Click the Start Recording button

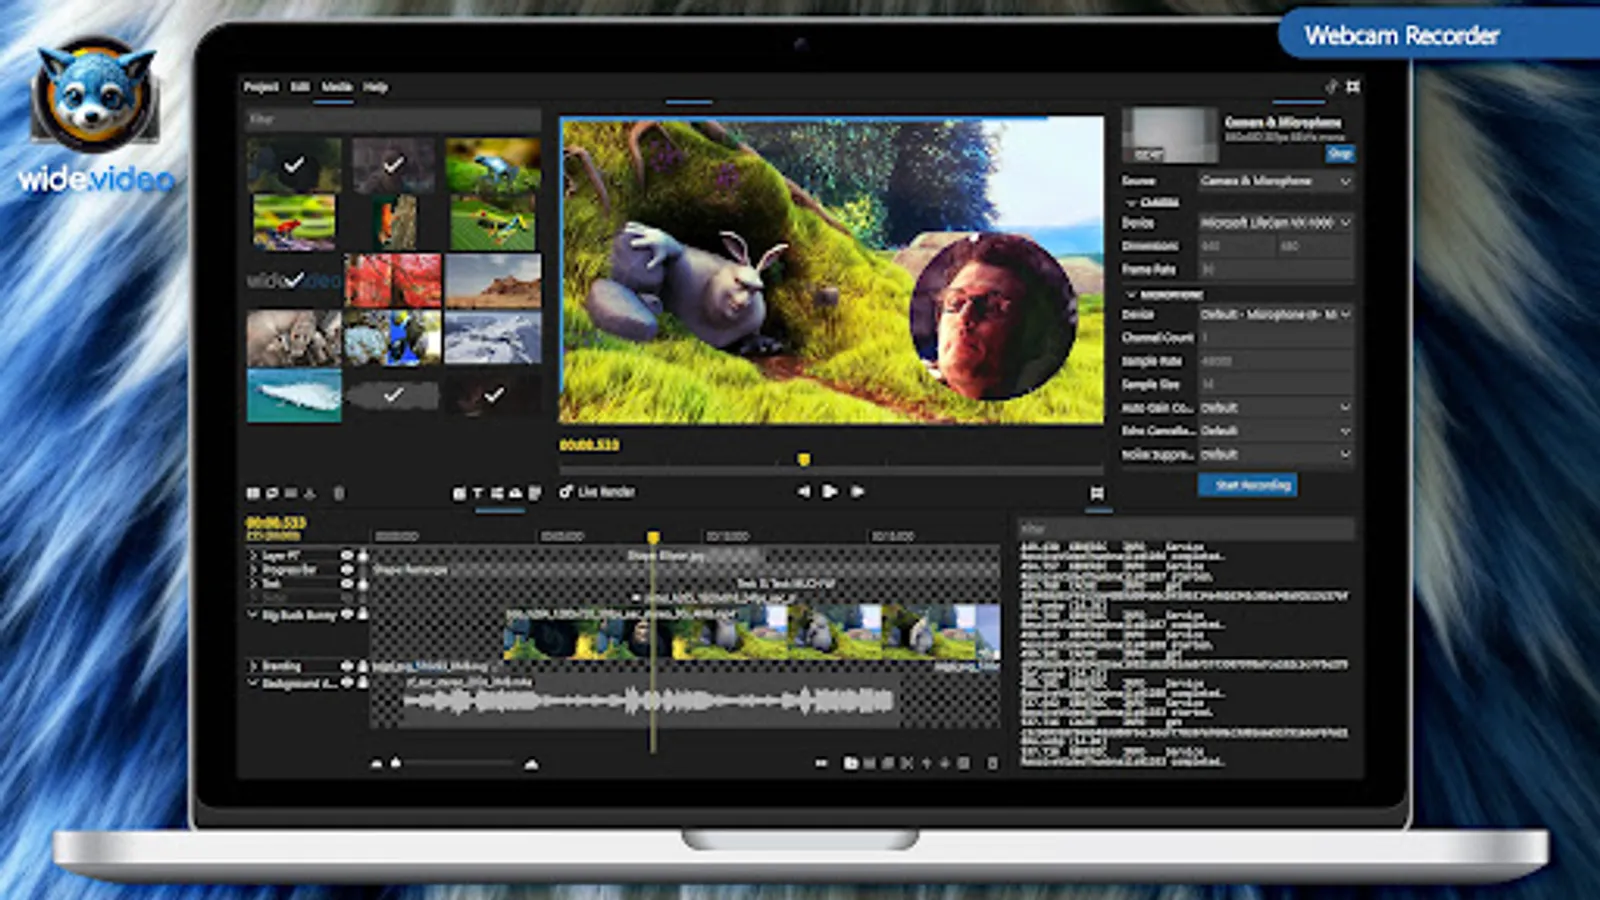coord(1247,485)
